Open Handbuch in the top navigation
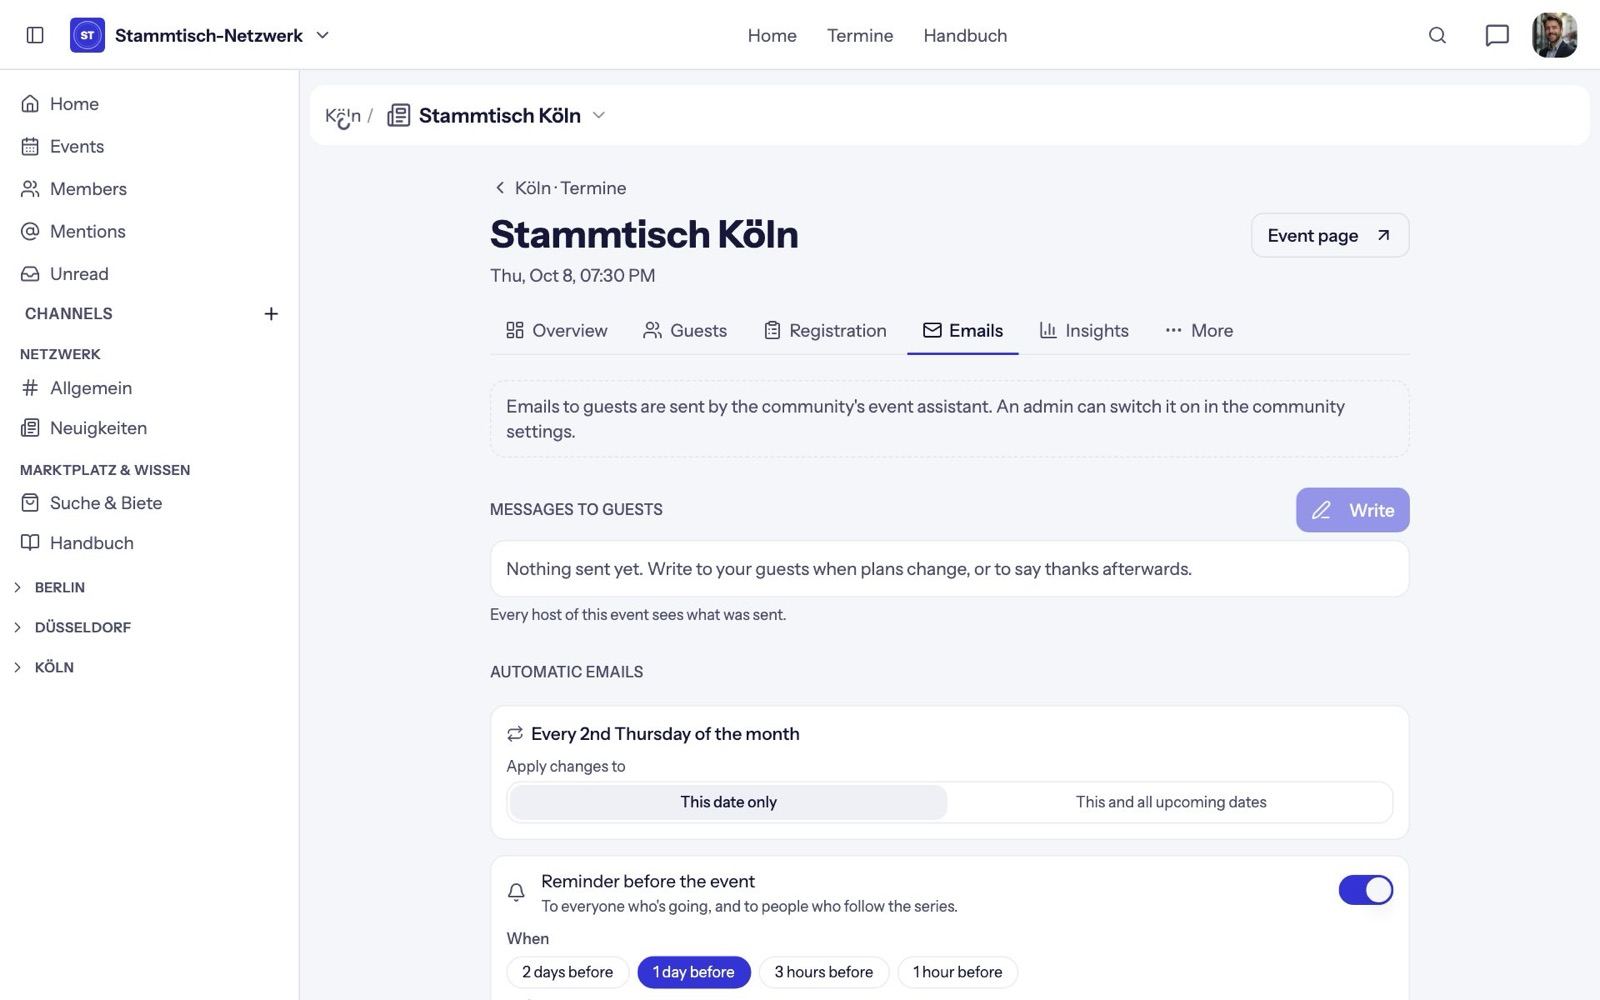1600x1000 pixels. pyautogui.click(x=965, y=35)
